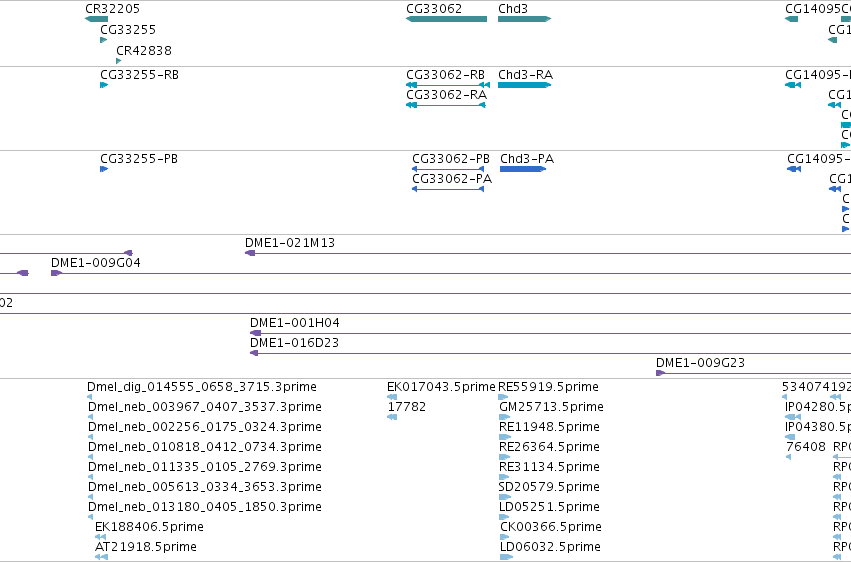
Task: Select the GM25713.5prime EST glyph
Action: (x=504, y=417)
